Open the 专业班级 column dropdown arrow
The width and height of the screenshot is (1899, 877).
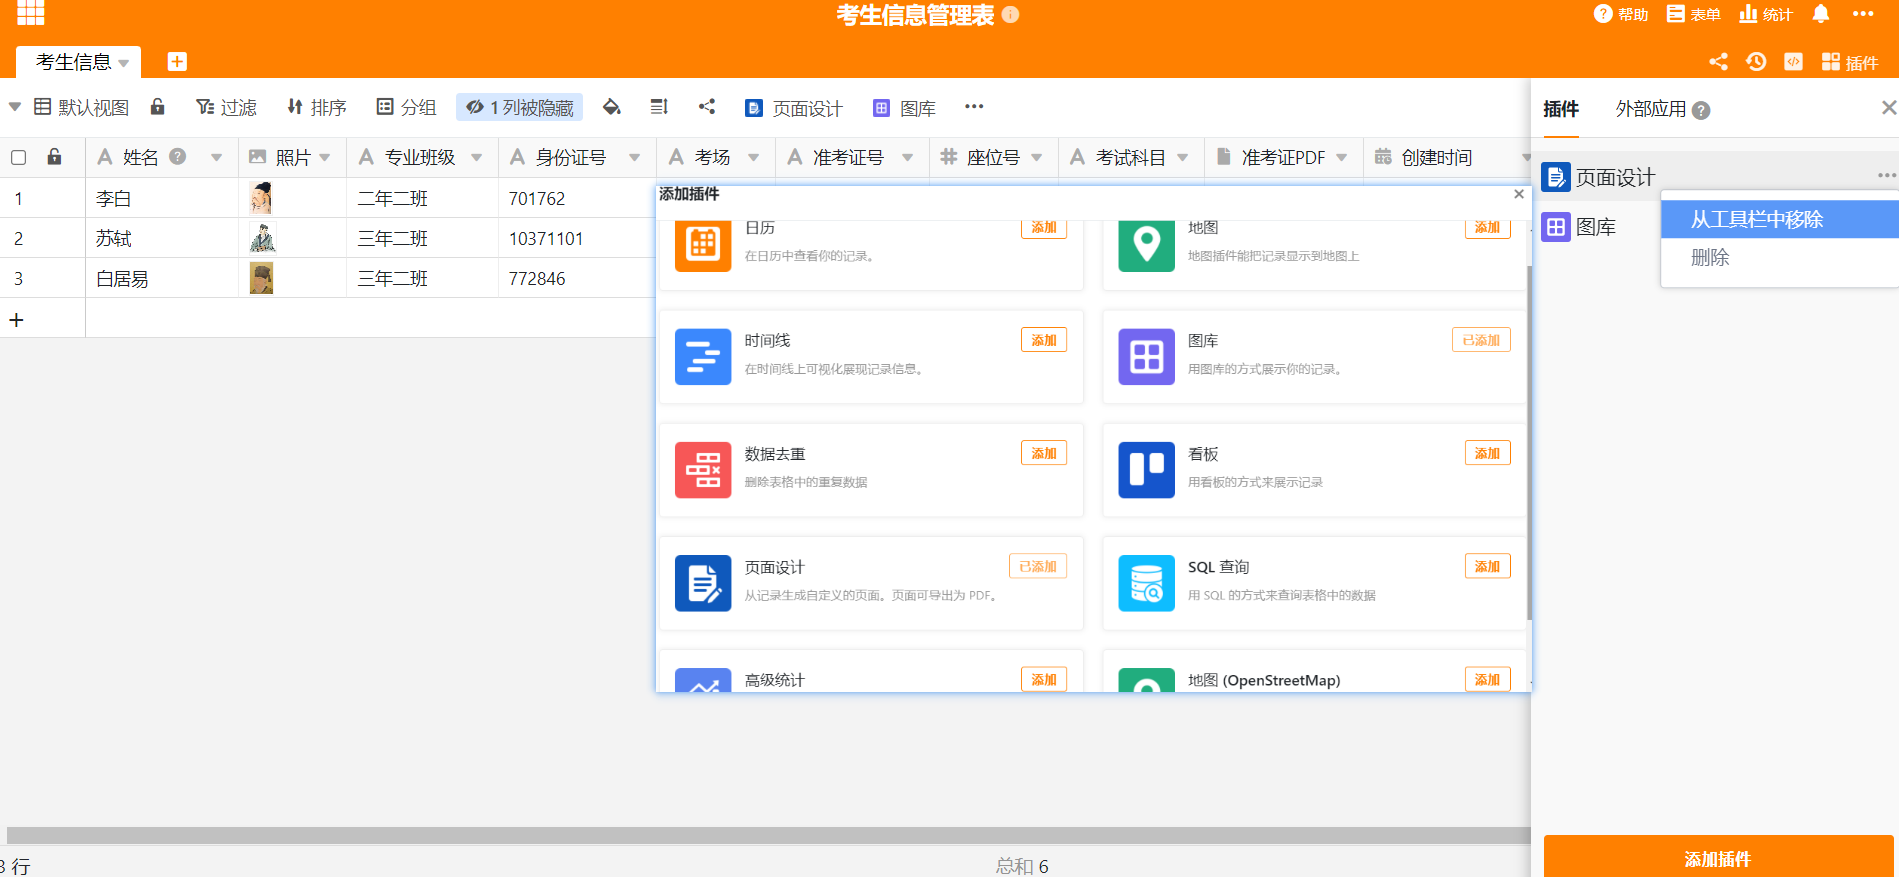[x=476, y=157]
